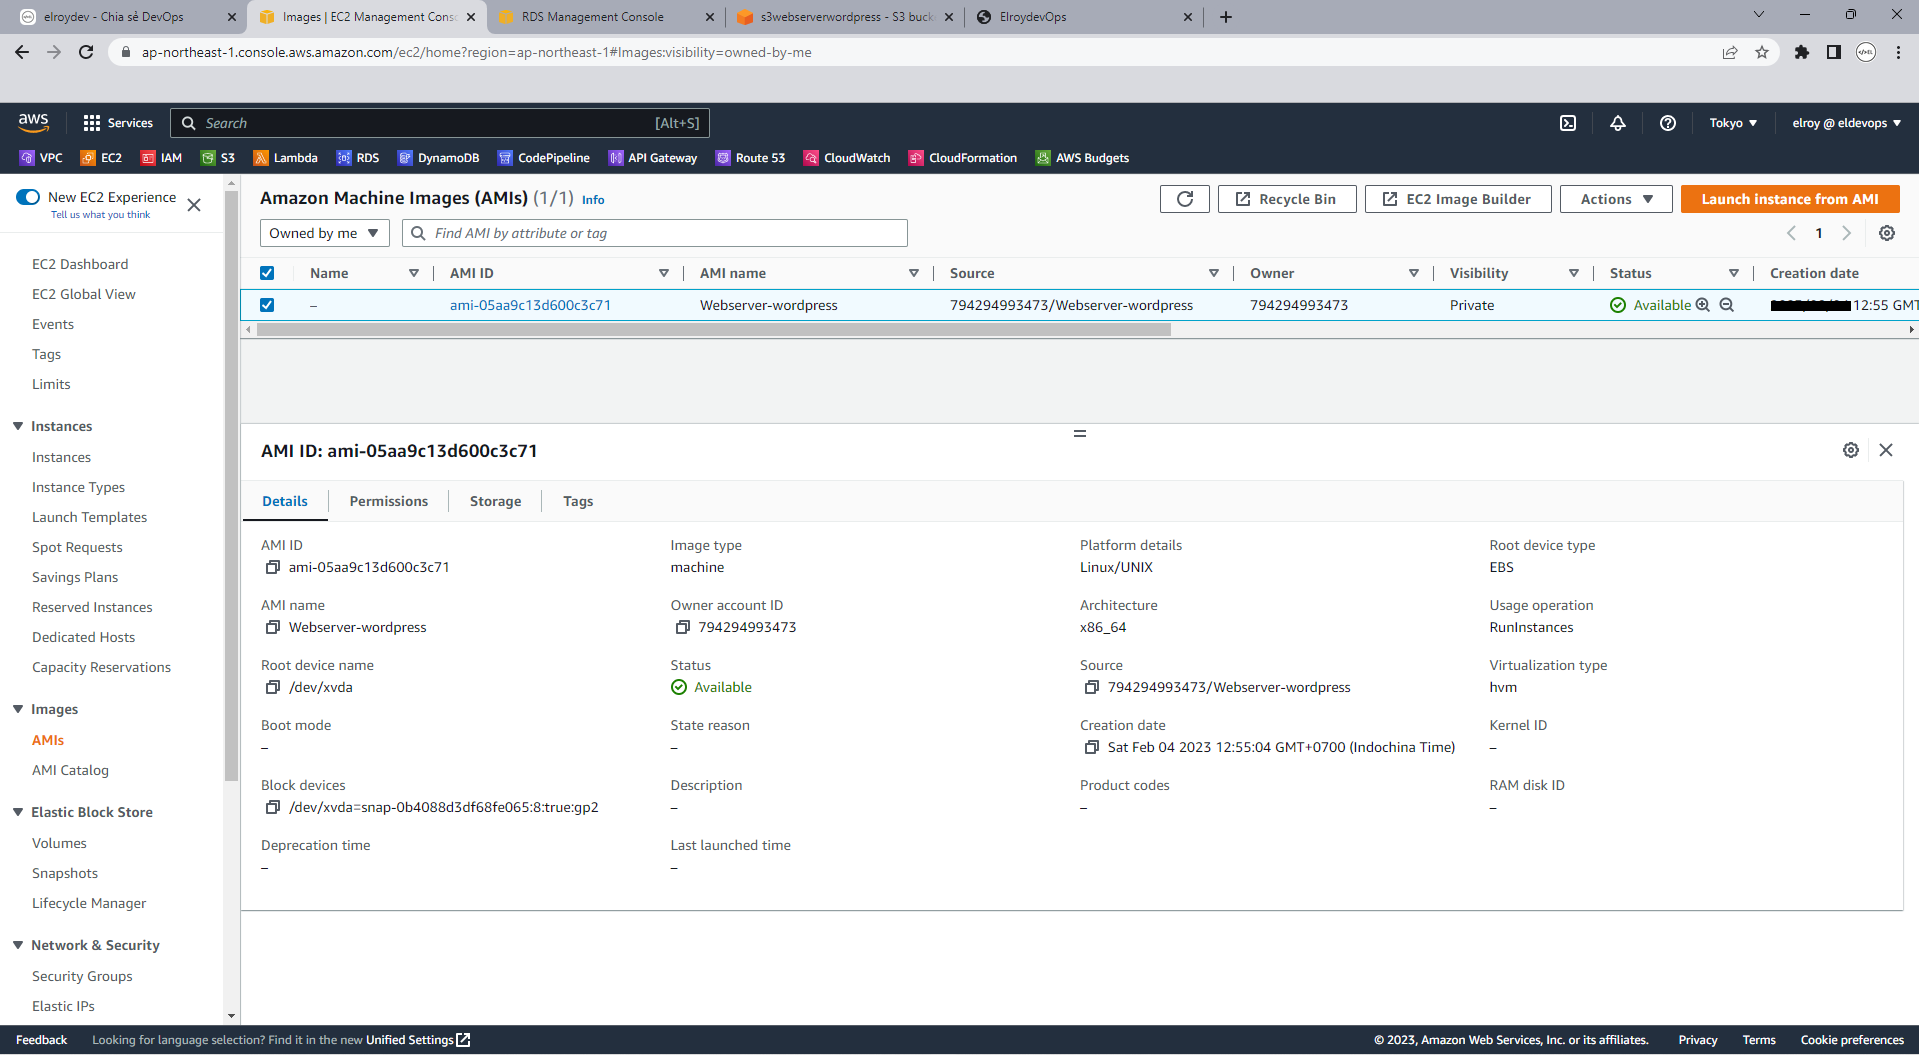The image size is (1919, 1055).
Task: Open the Route 53 shortcut
Action: (x=750, y=158)
